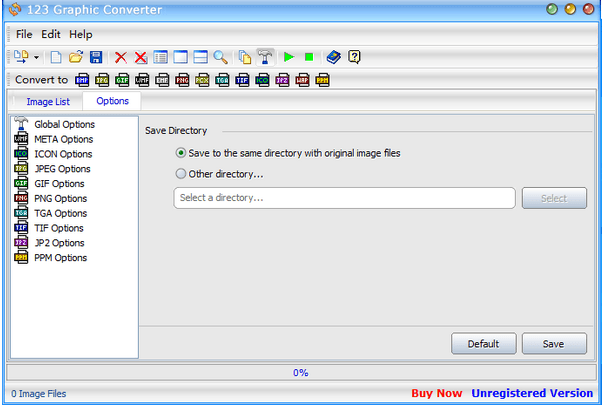Close the window with red button

pyautogui.click(x=588, y=9)
